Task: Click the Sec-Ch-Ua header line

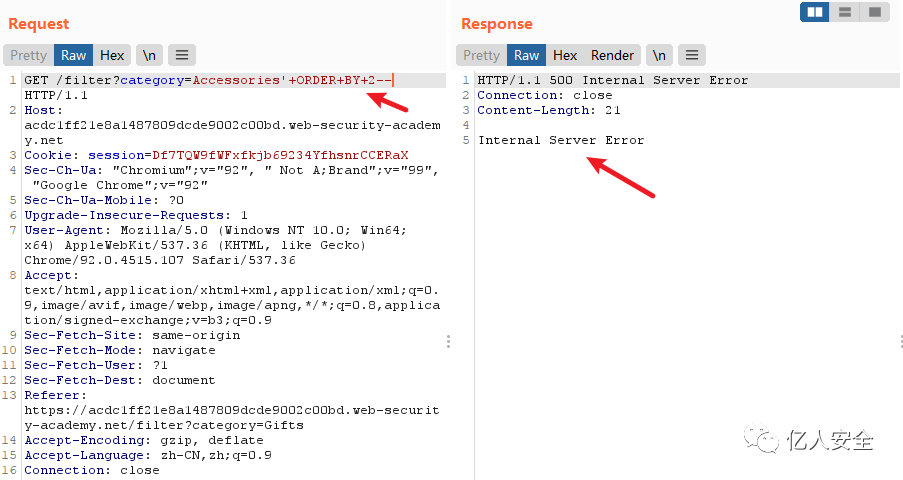Action: click(232, 170)
